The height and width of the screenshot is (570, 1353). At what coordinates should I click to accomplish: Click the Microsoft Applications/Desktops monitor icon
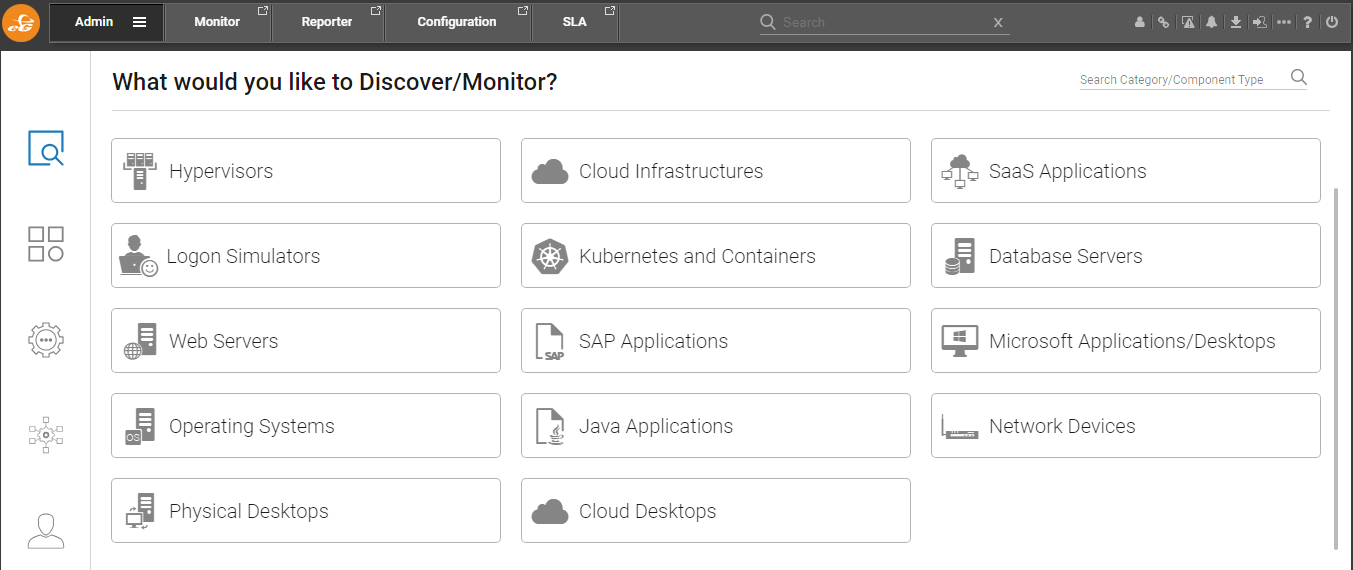pos(960,341)
